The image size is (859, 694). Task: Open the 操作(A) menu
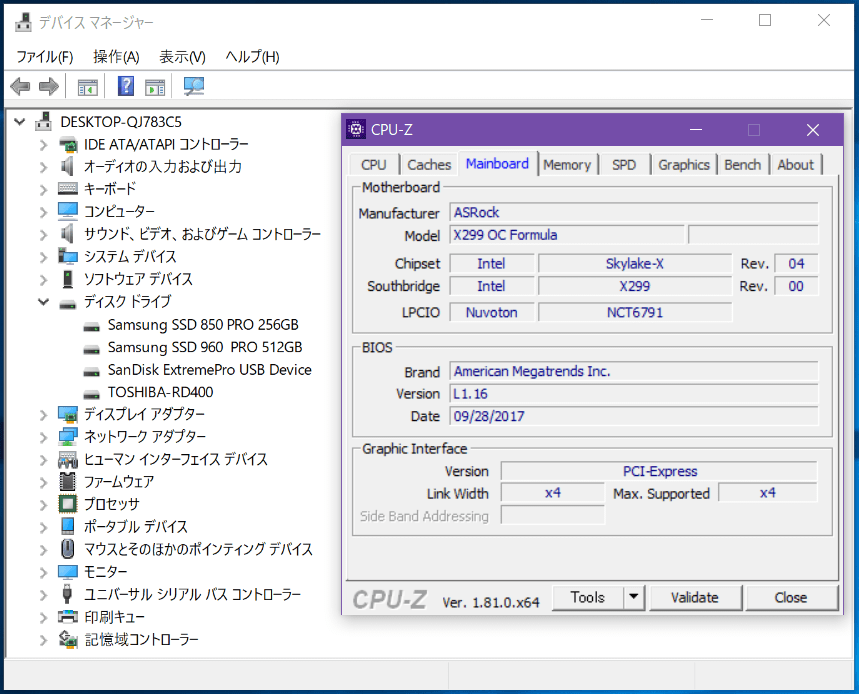[116, 57]
